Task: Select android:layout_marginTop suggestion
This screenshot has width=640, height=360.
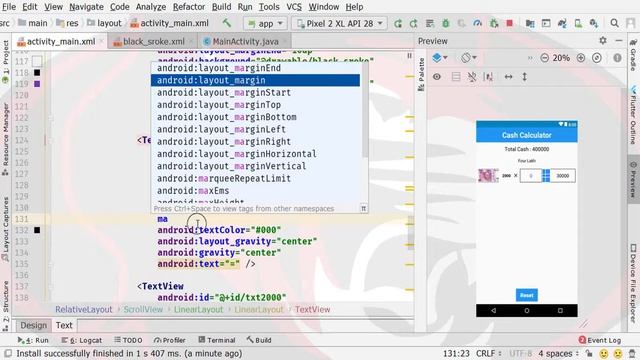Action: (x=256, y=105)
